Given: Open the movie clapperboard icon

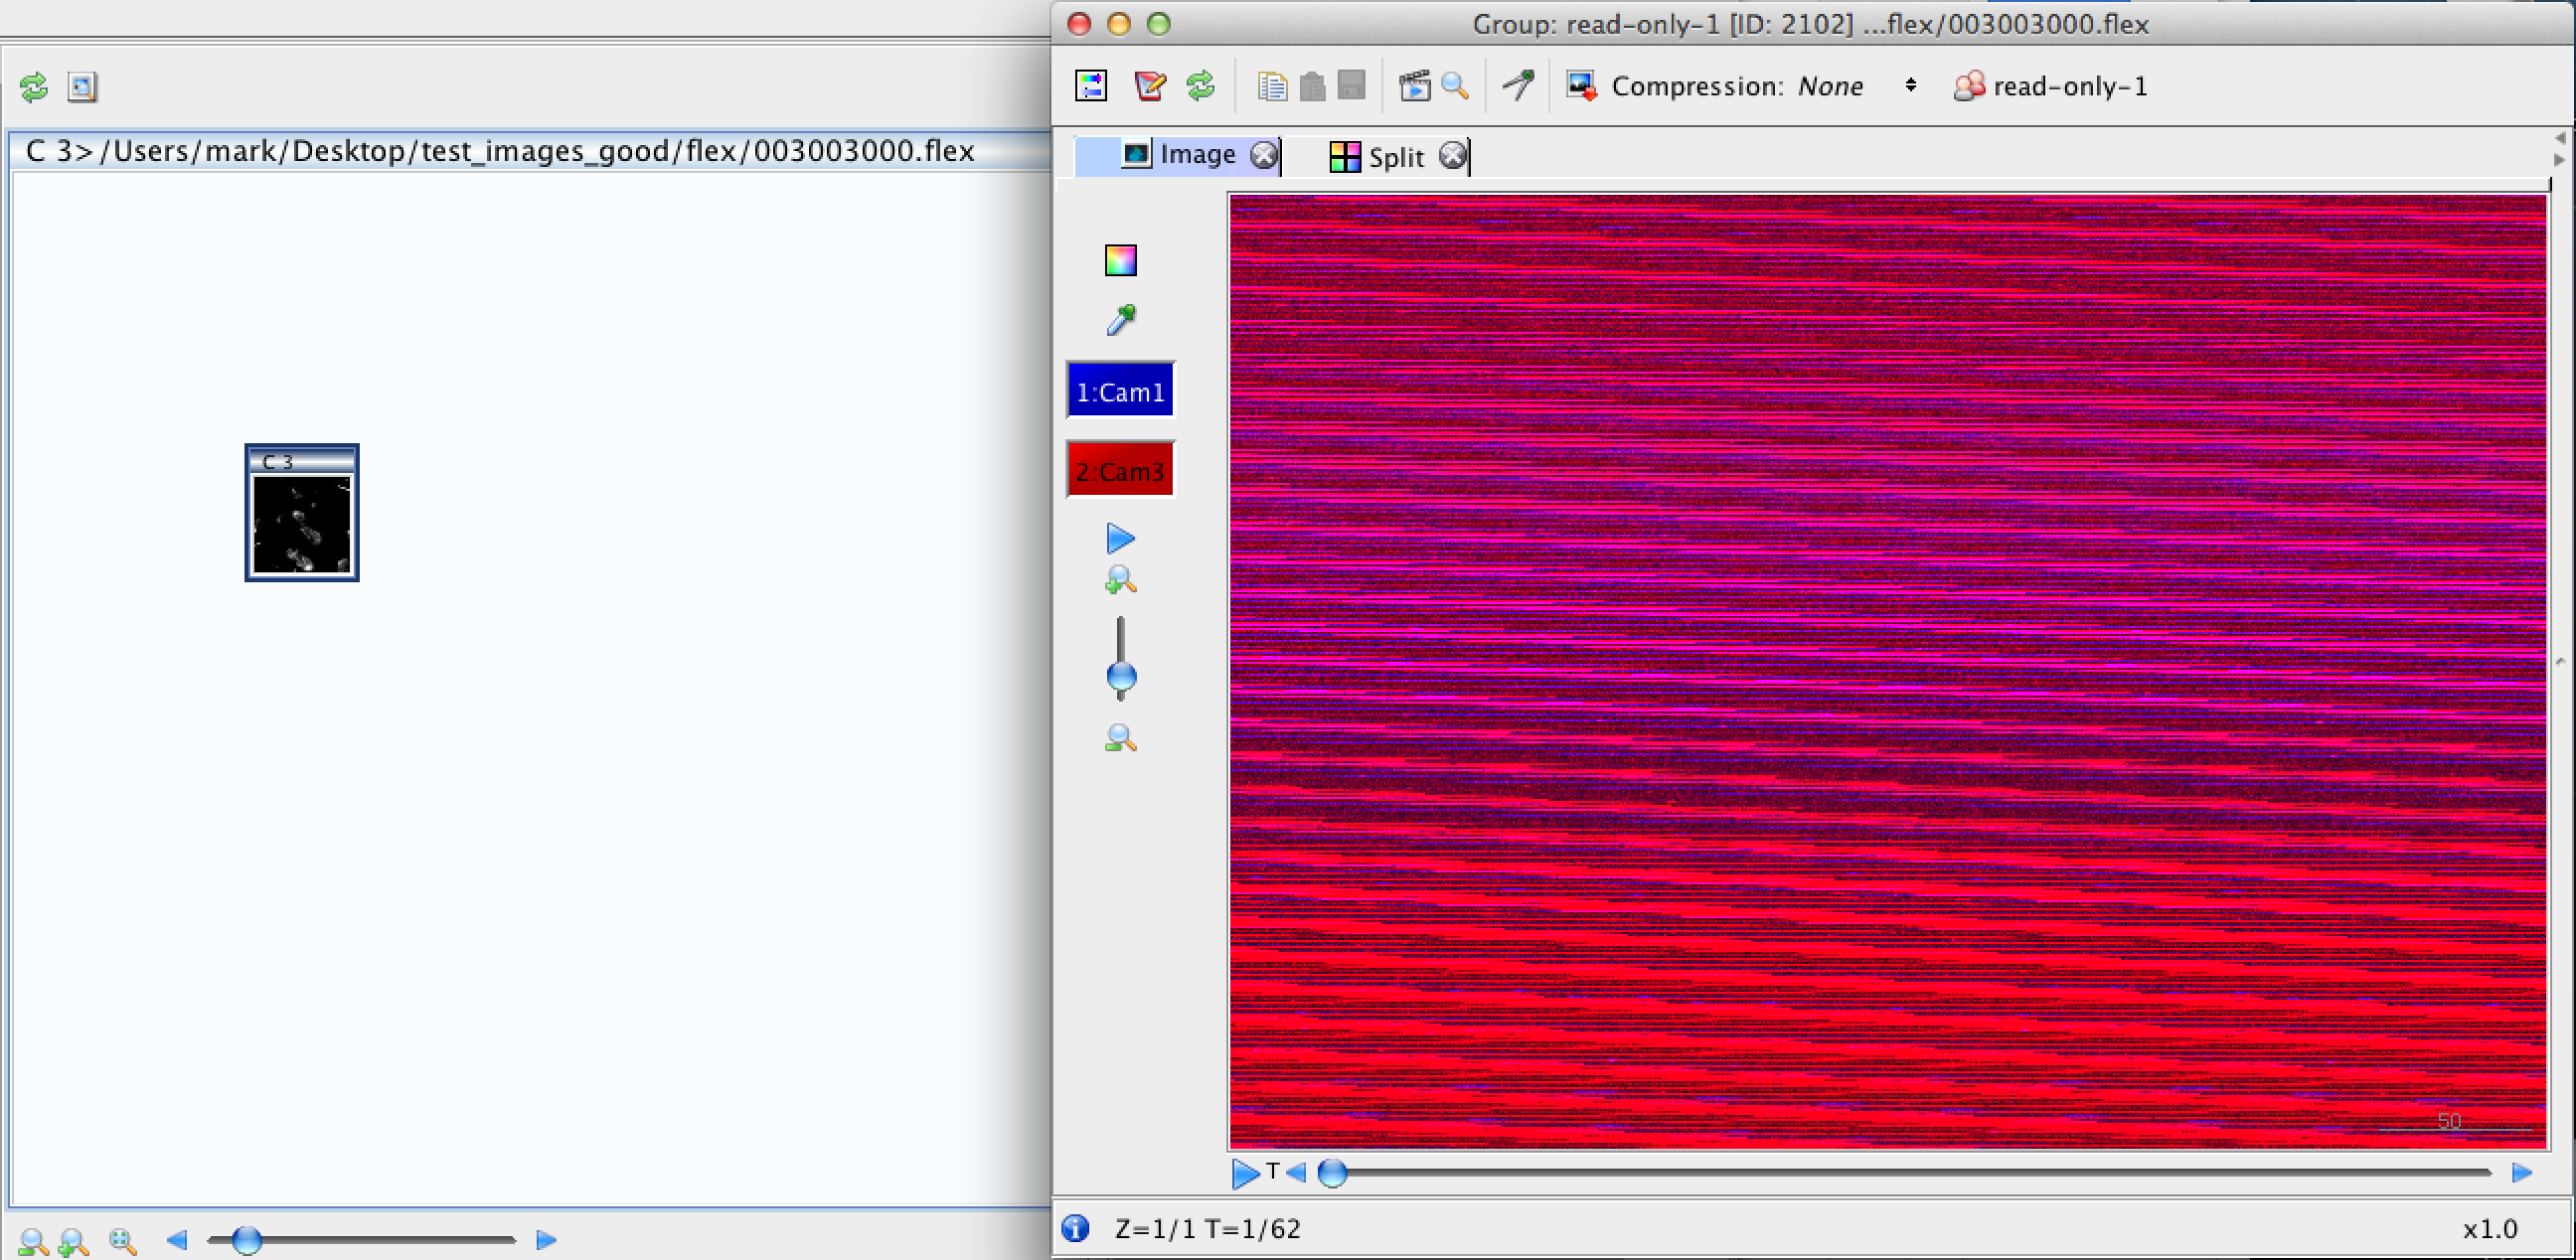Looking at the screenshot, I should (1414, 86).
